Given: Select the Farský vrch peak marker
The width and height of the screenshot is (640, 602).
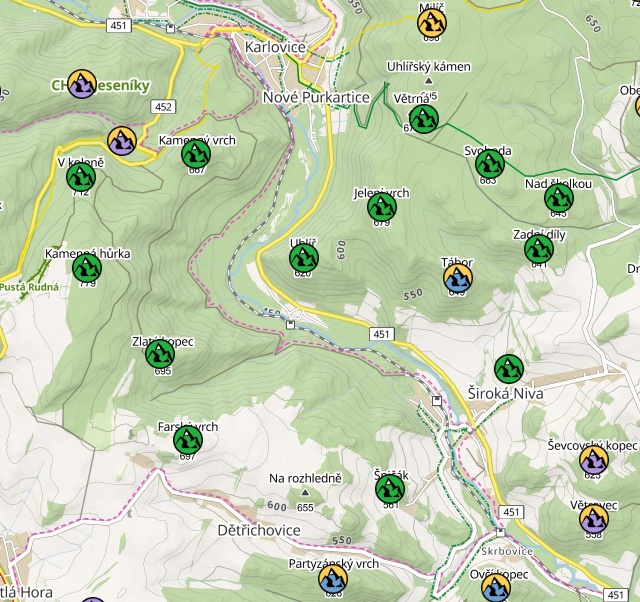Looking at the screenshot, I should coord(187,440).
